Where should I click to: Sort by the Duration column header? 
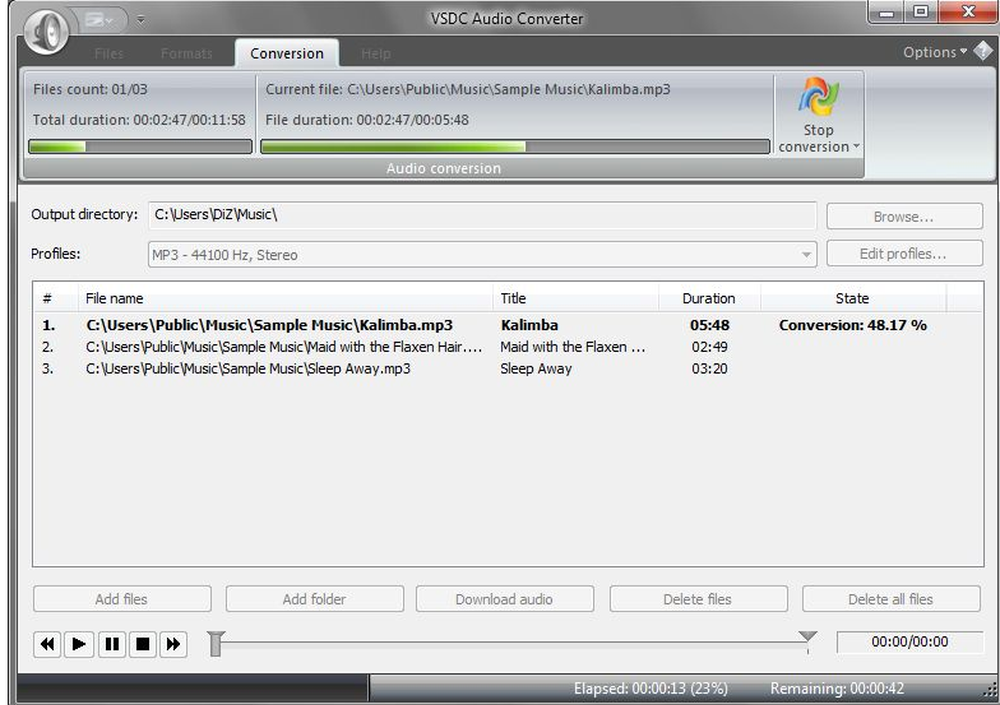pos(709,298)
